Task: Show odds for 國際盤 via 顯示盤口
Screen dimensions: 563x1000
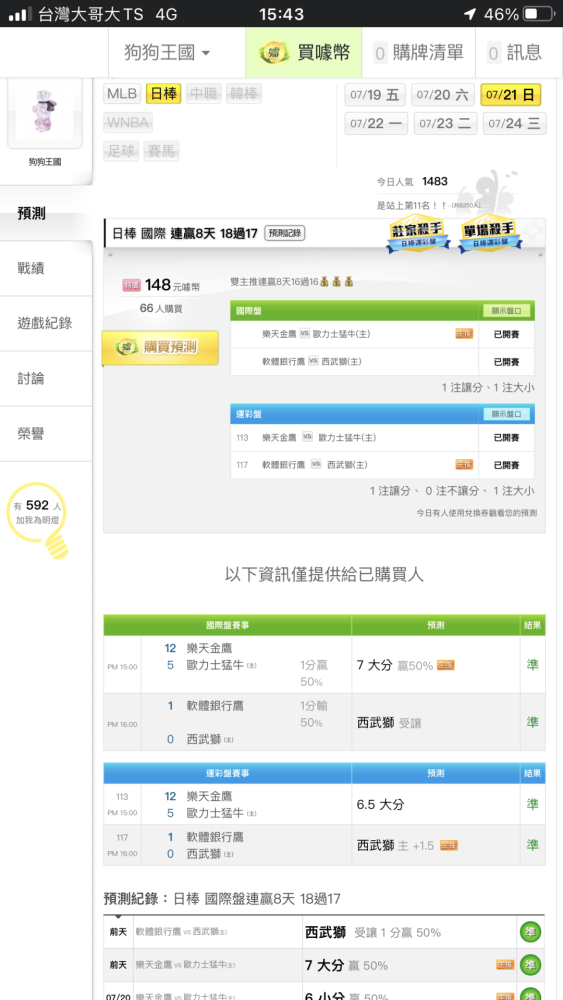Action: (506, 311)
